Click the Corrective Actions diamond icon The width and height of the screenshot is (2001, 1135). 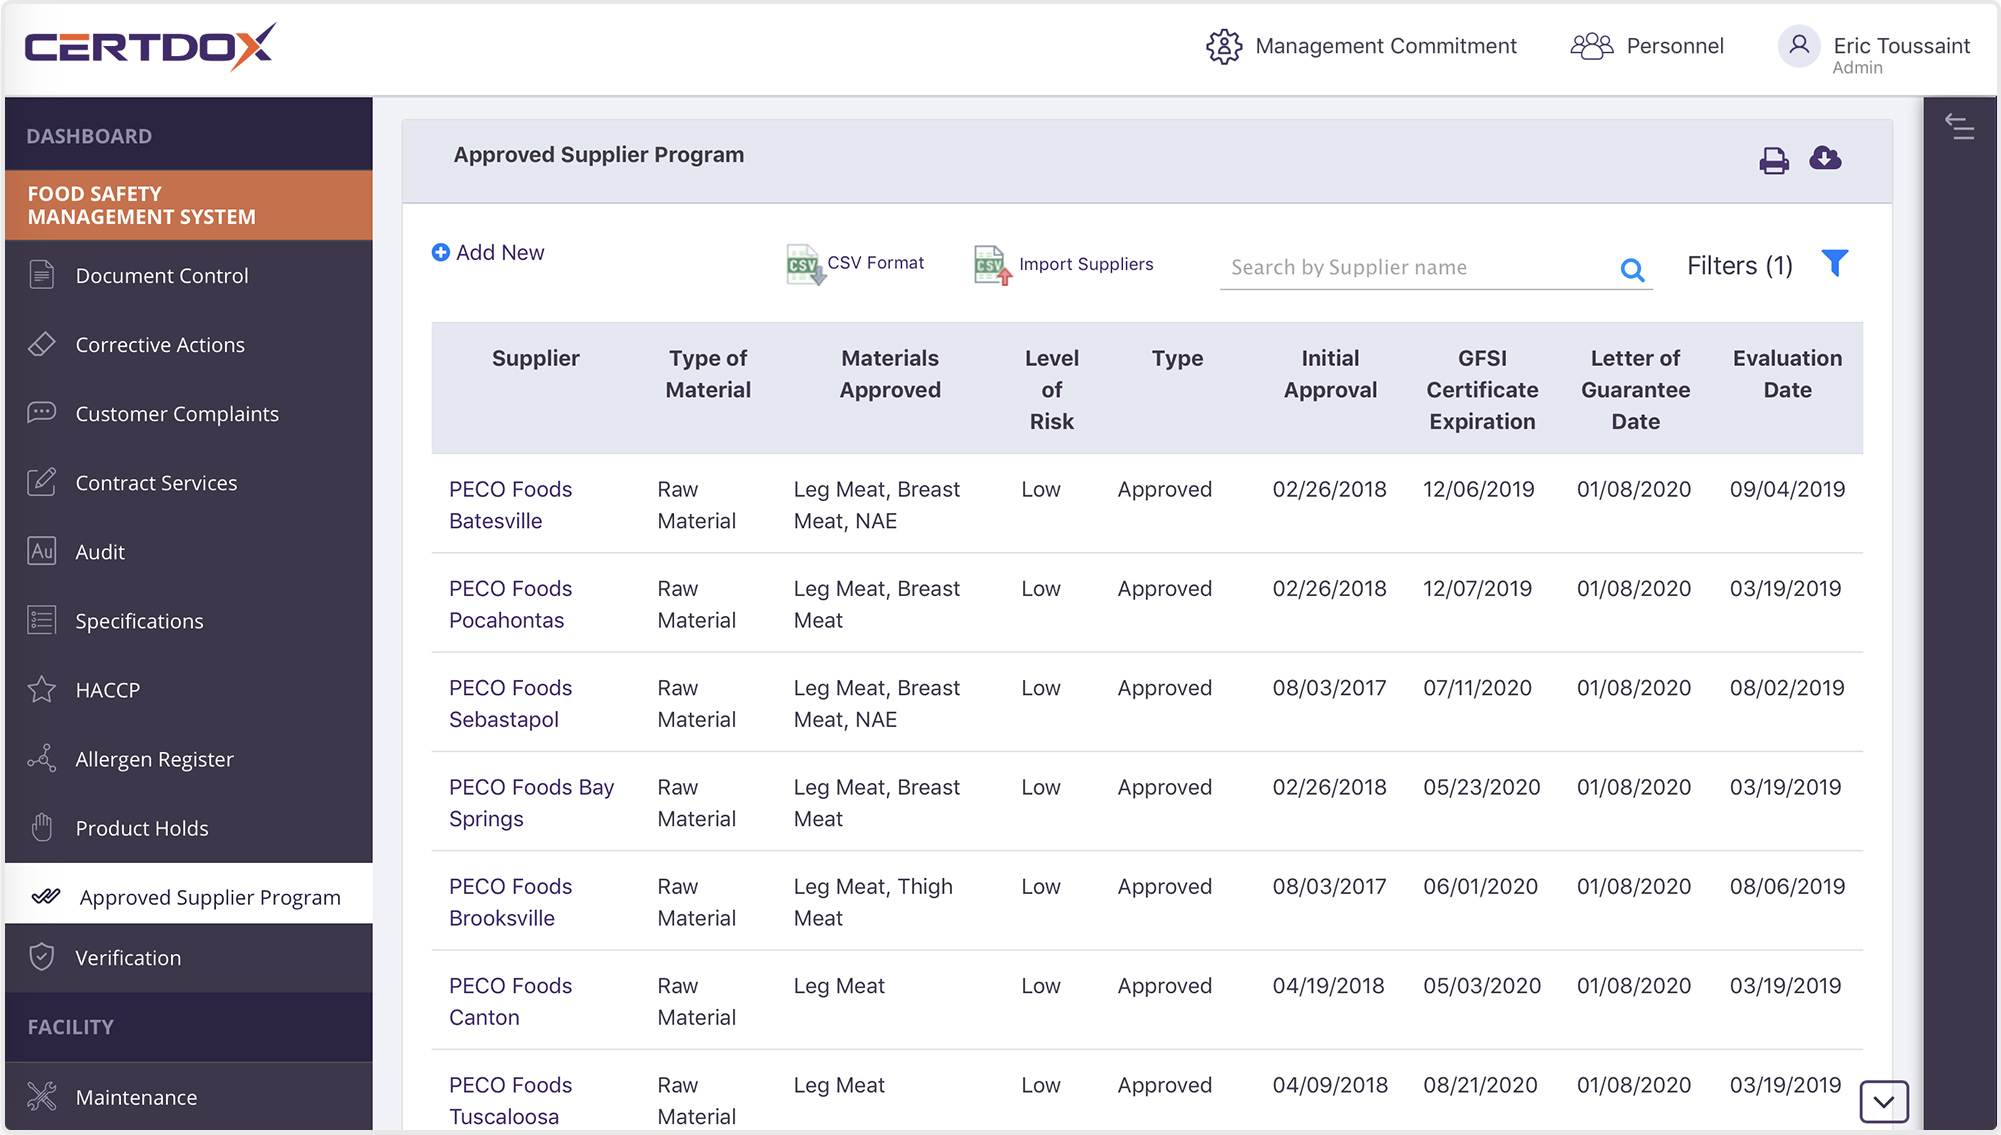pos(42,344)
